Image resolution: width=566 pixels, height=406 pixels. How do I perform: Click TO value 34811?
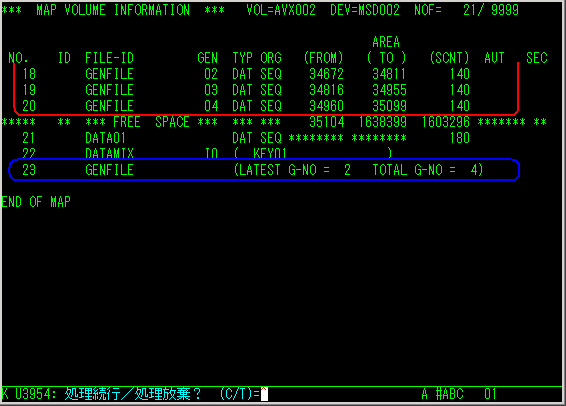[389, 74]
